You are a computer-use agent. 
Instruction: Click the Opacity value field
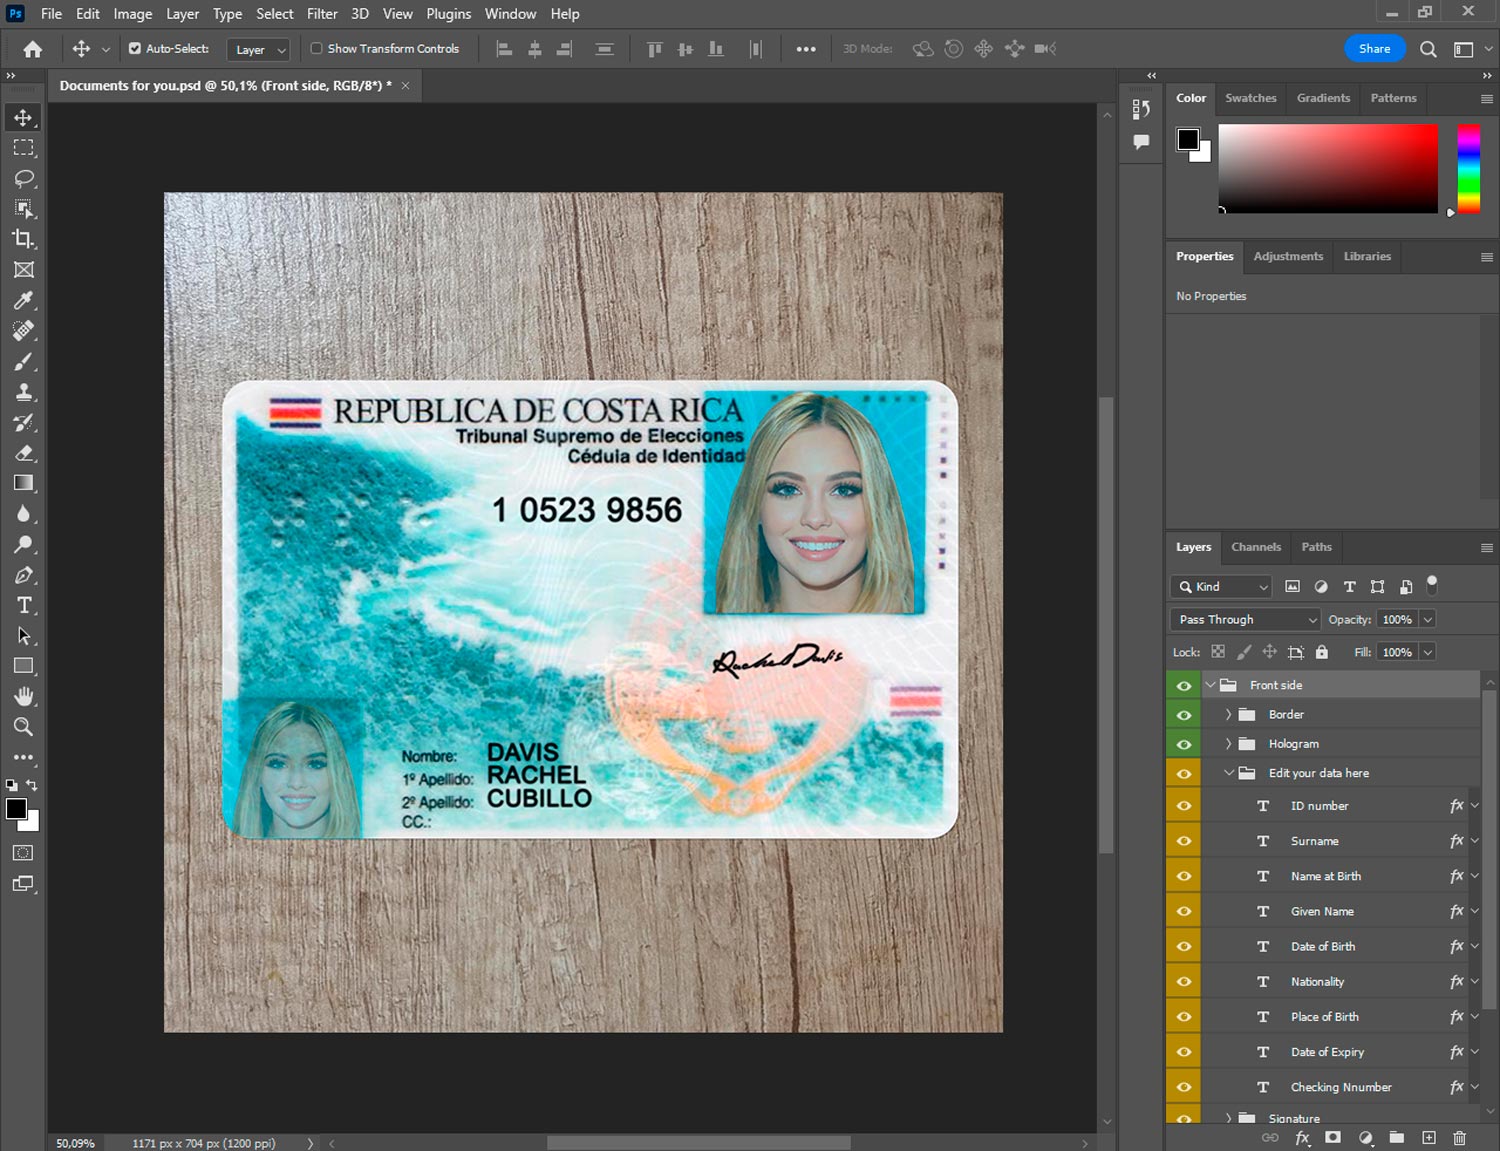[x=1396, y=620]
